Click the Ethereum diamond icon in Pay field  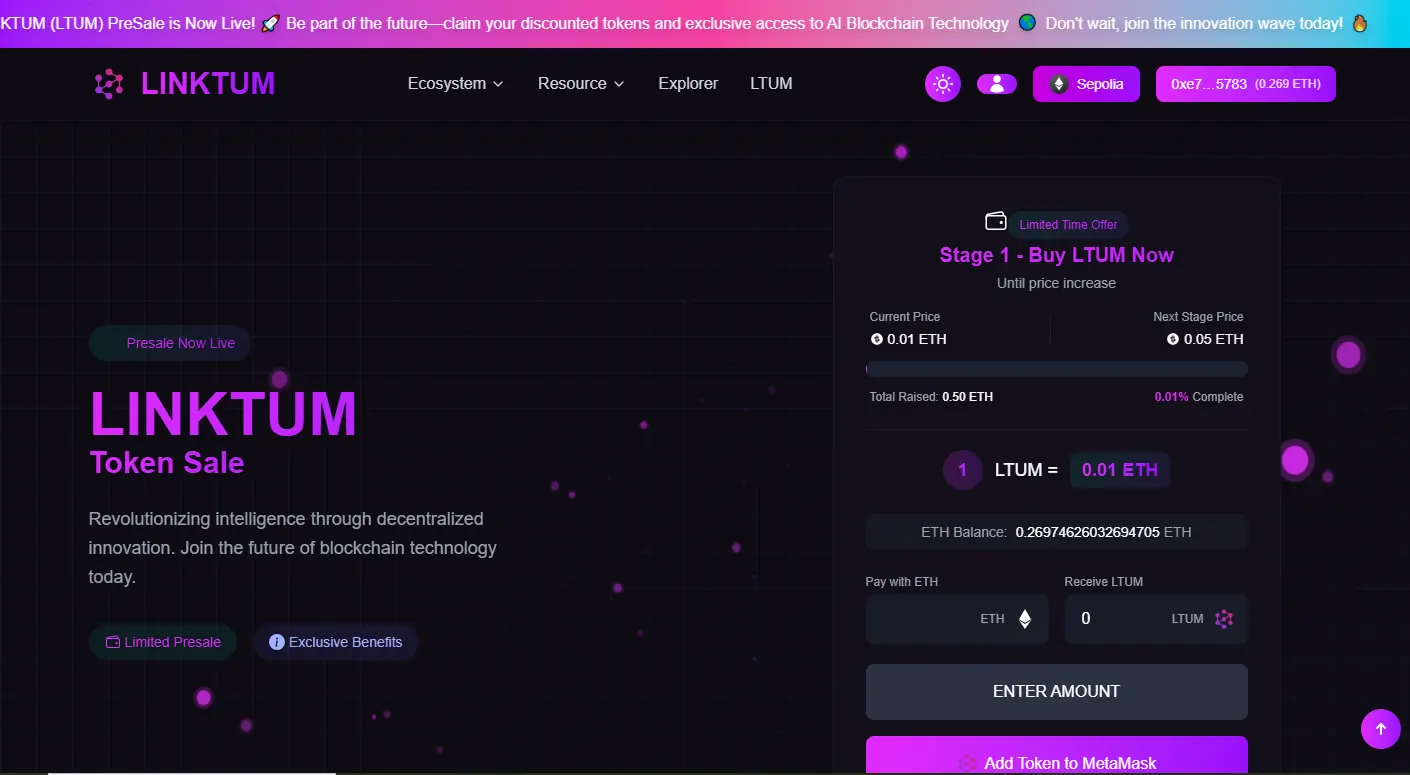tap(1024, 619)
